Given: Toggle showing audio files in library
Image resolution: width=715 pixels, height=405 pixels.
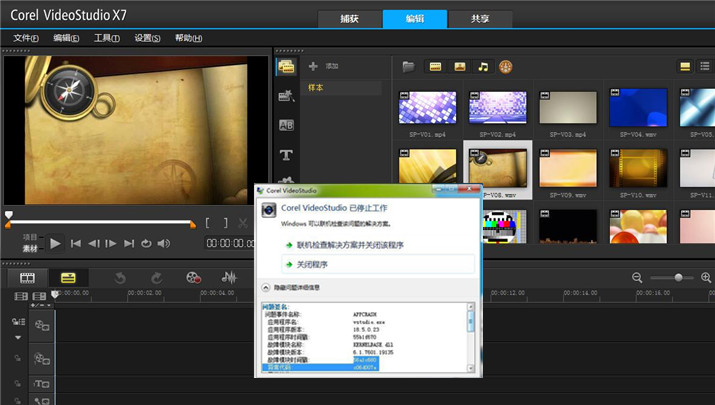Looking at the screenshot, I should pyautogui.click(x=483, y=67).
